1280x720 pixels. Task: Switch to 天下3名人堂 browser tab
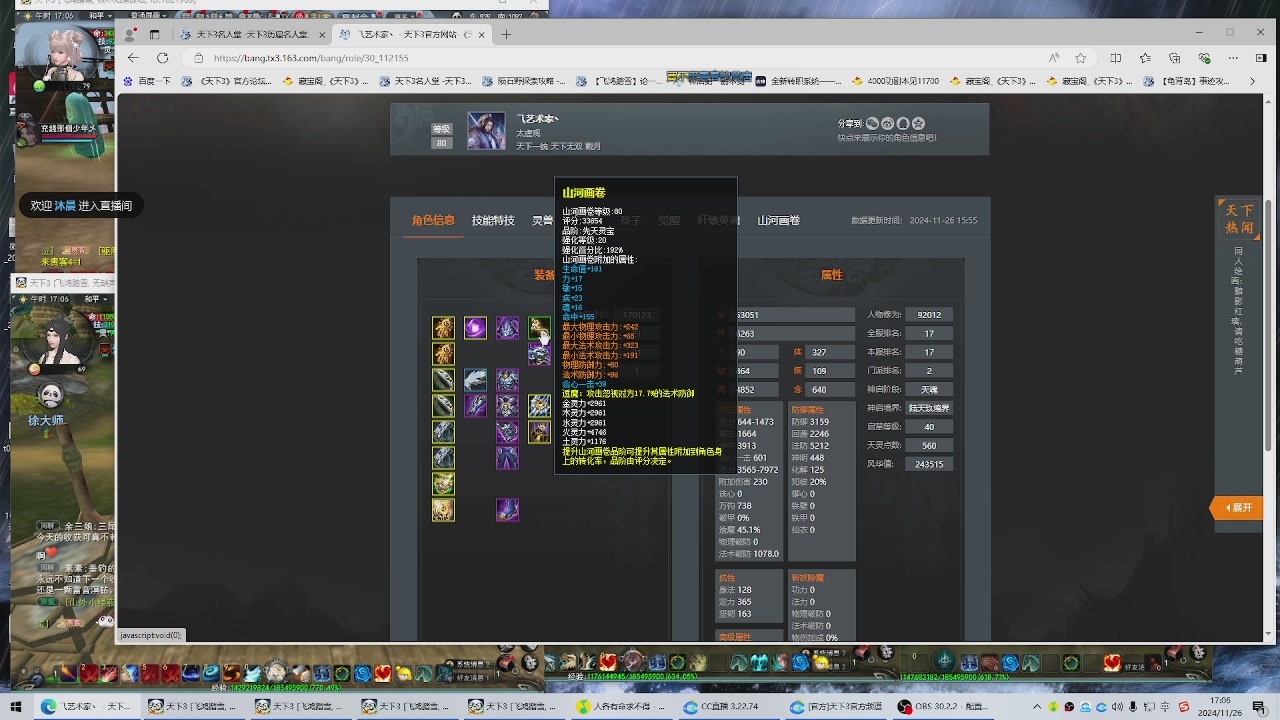click(x=254, y=34)
